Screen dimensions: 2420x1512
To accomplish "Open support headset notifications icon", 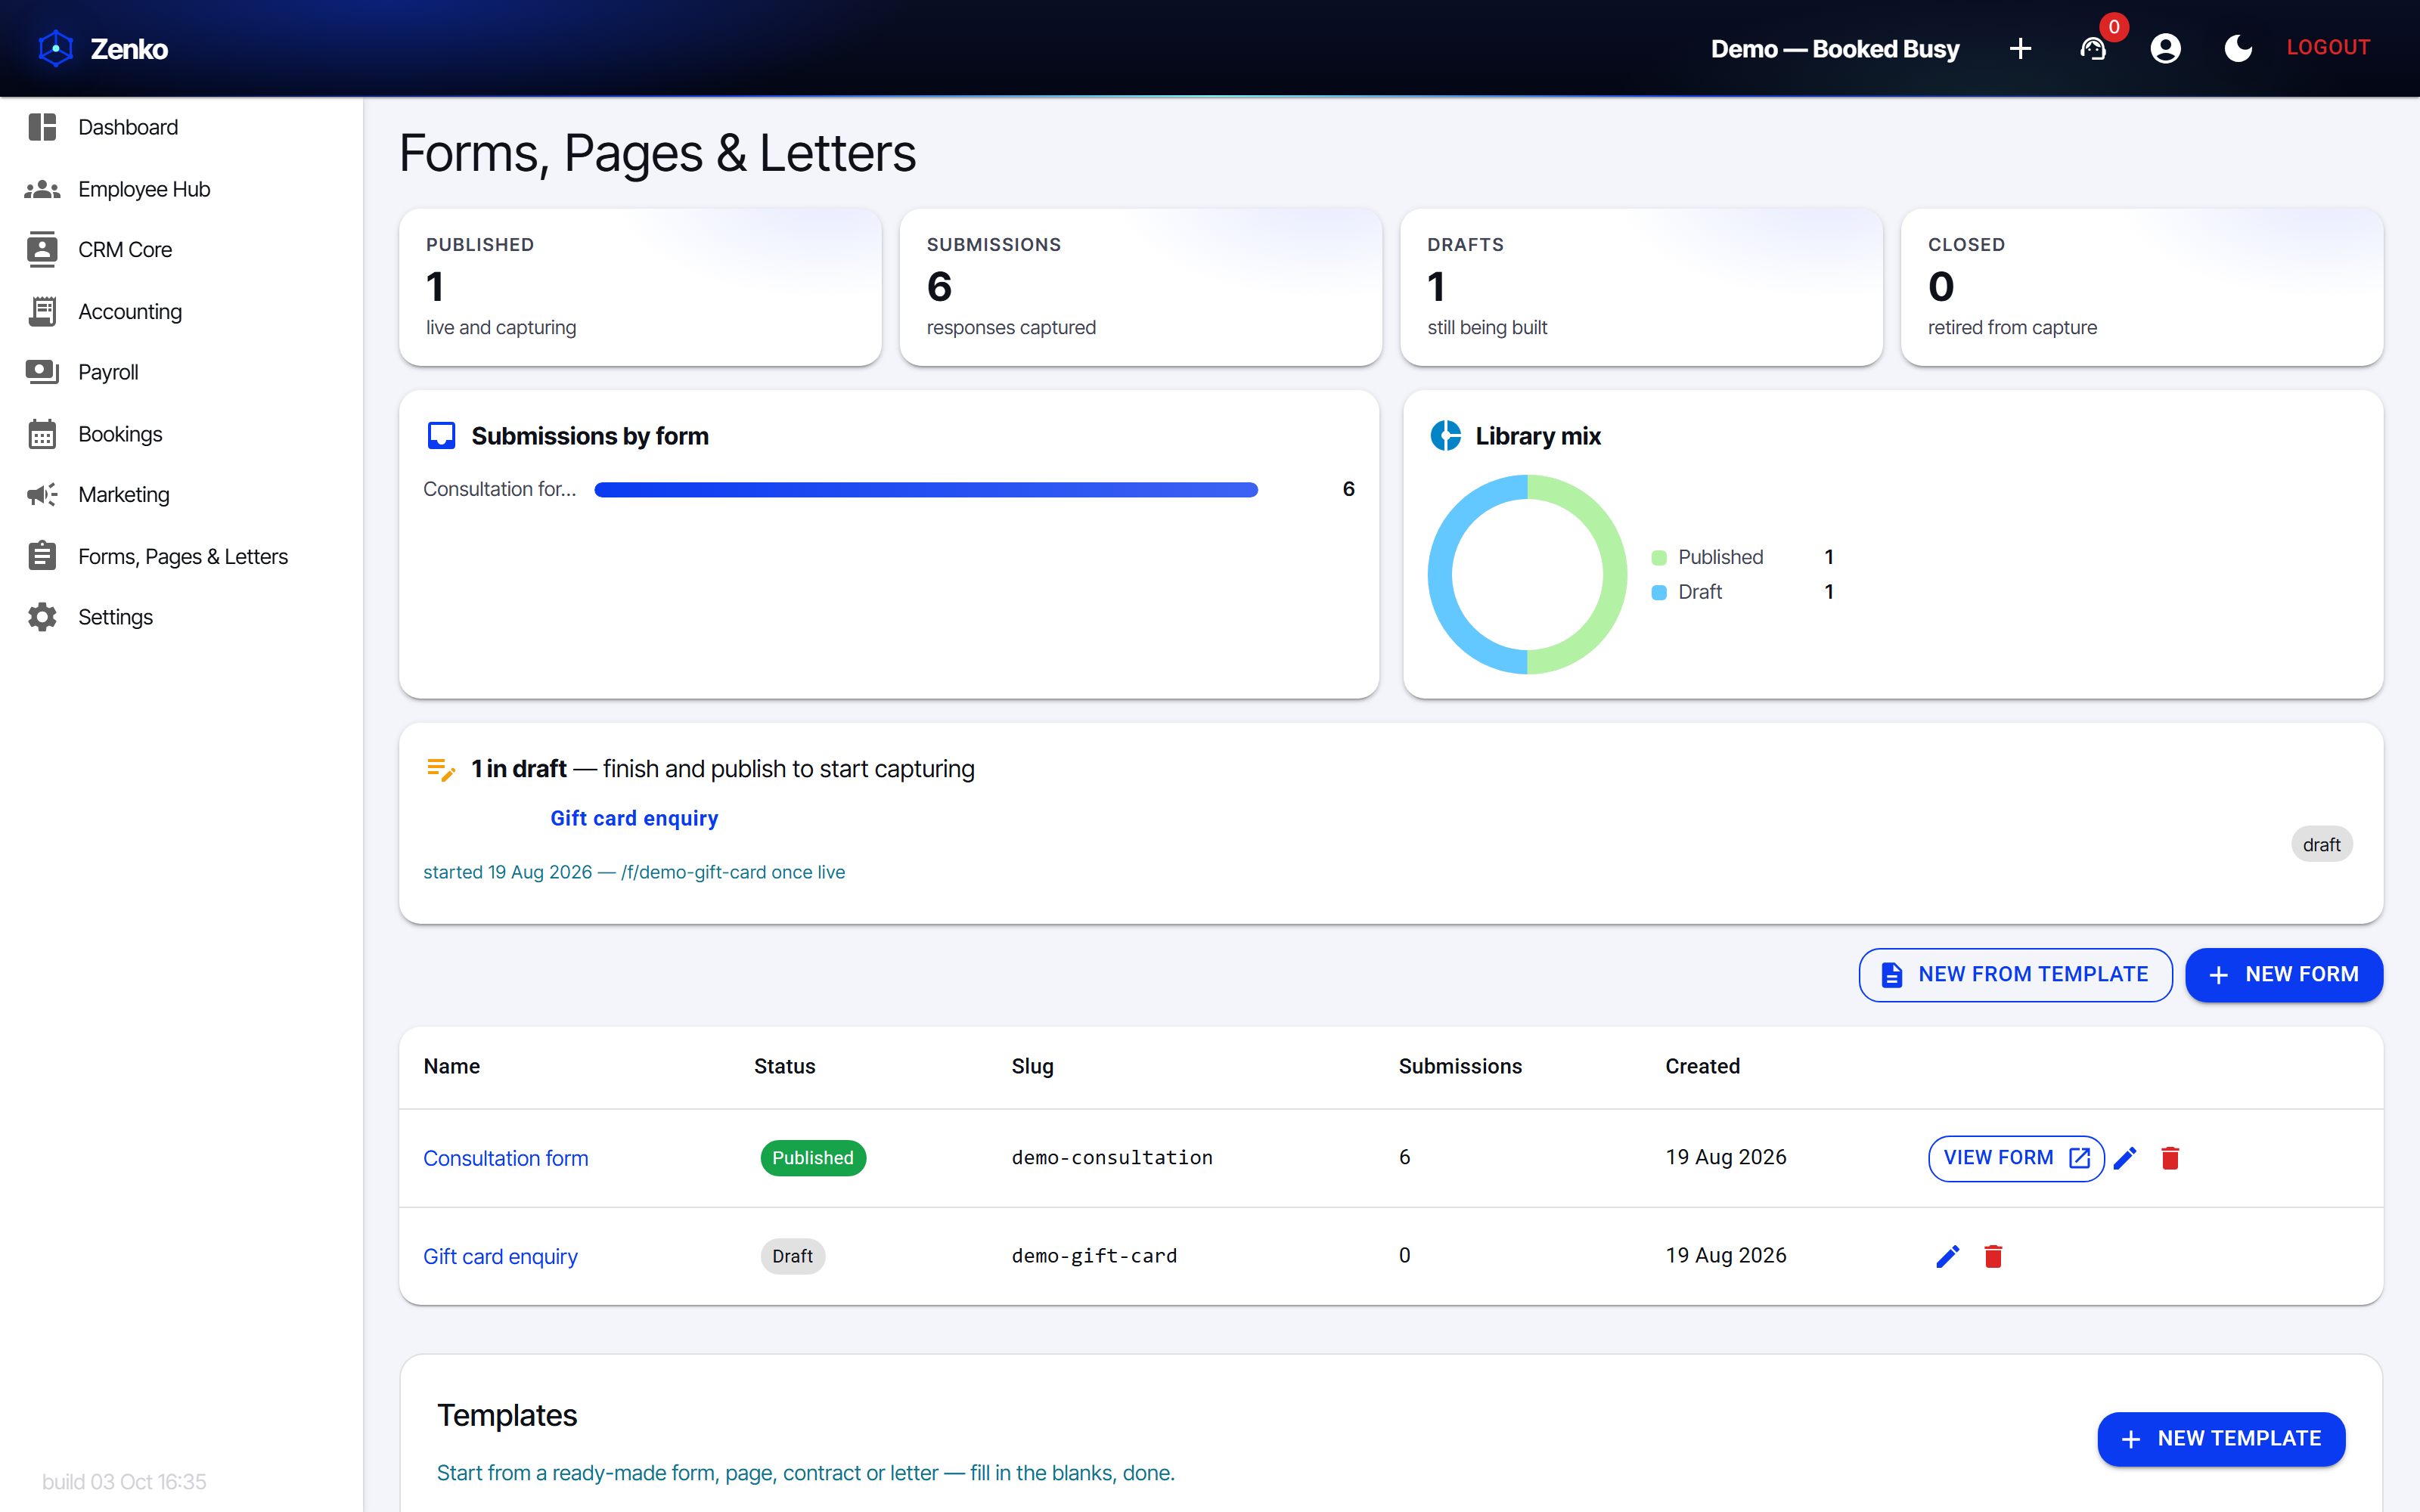I will coord(2093,48).
